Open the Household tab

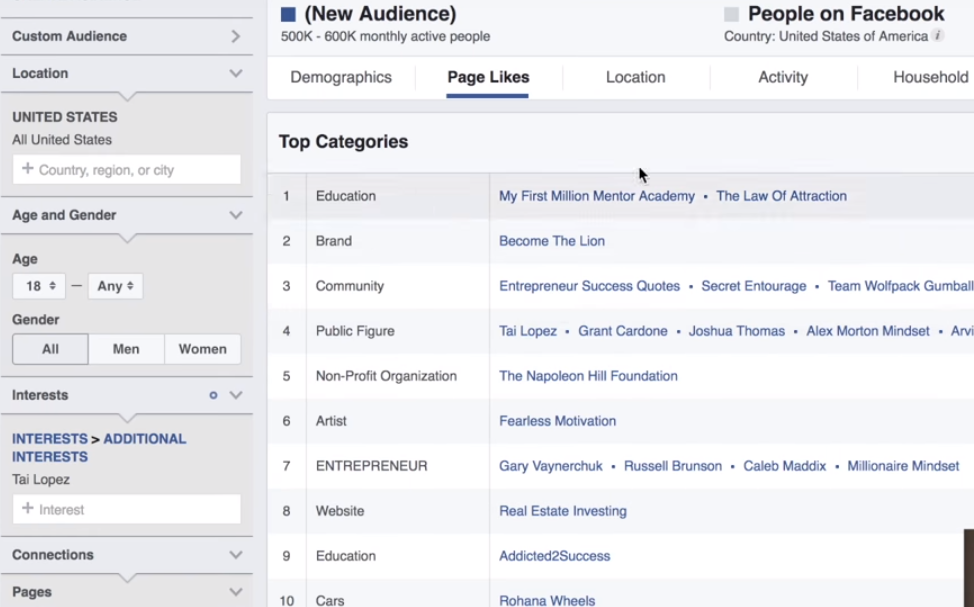point(931,77)
